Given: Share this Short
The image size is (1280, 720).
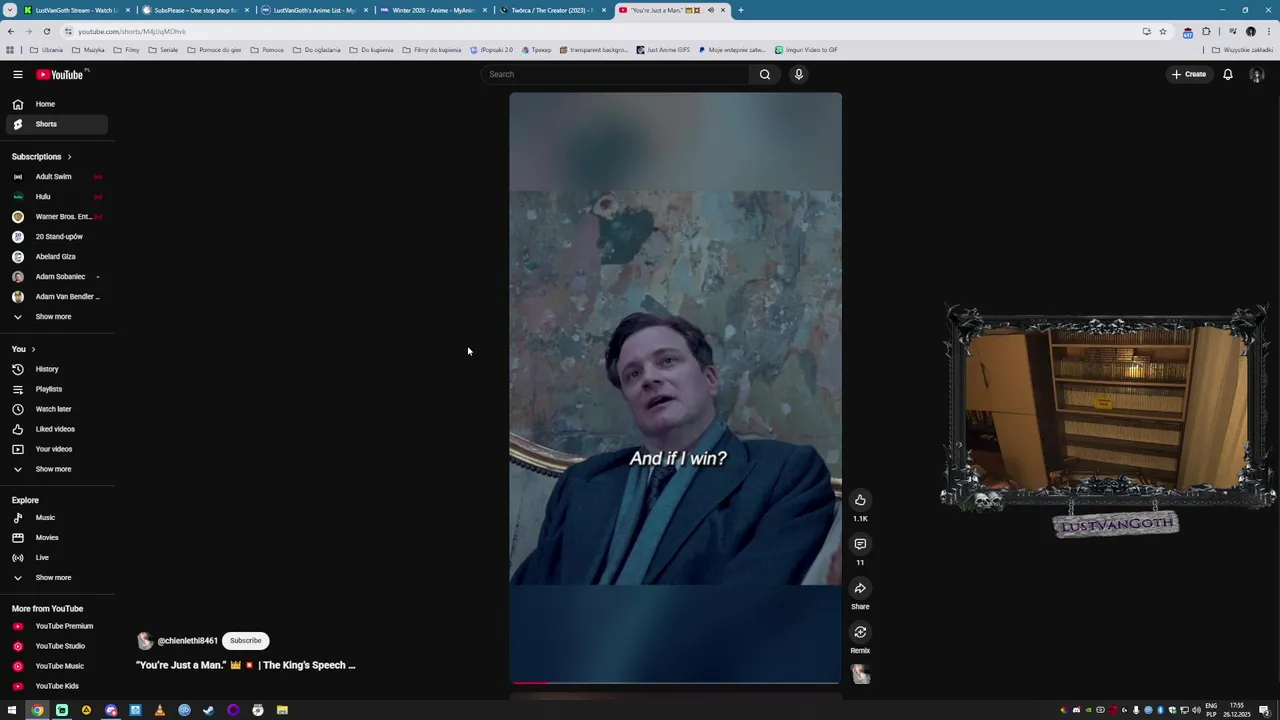Looking at the screenshot, I should (x=860, y=588).
